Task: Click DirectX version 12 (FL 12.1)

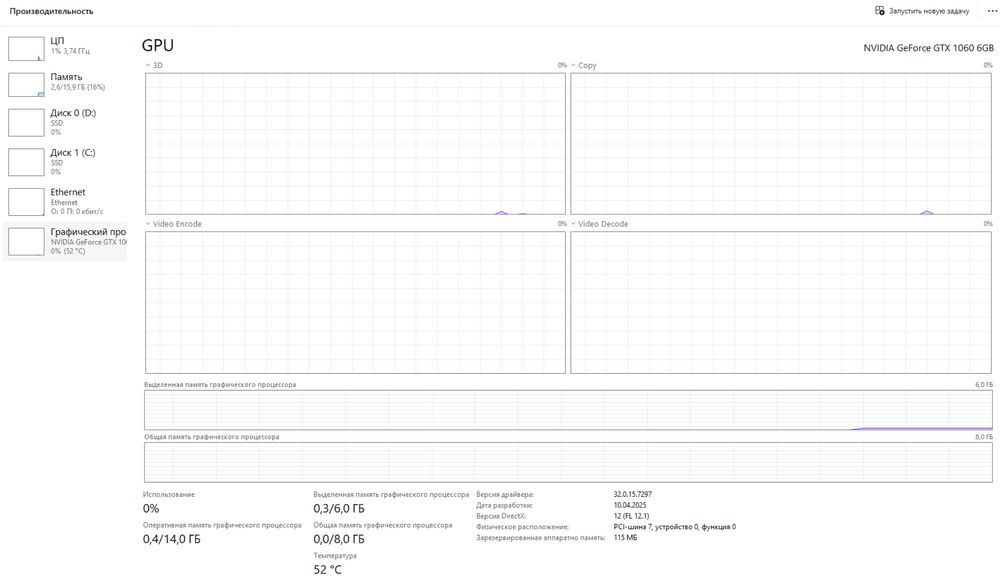Action: (631, 516)
